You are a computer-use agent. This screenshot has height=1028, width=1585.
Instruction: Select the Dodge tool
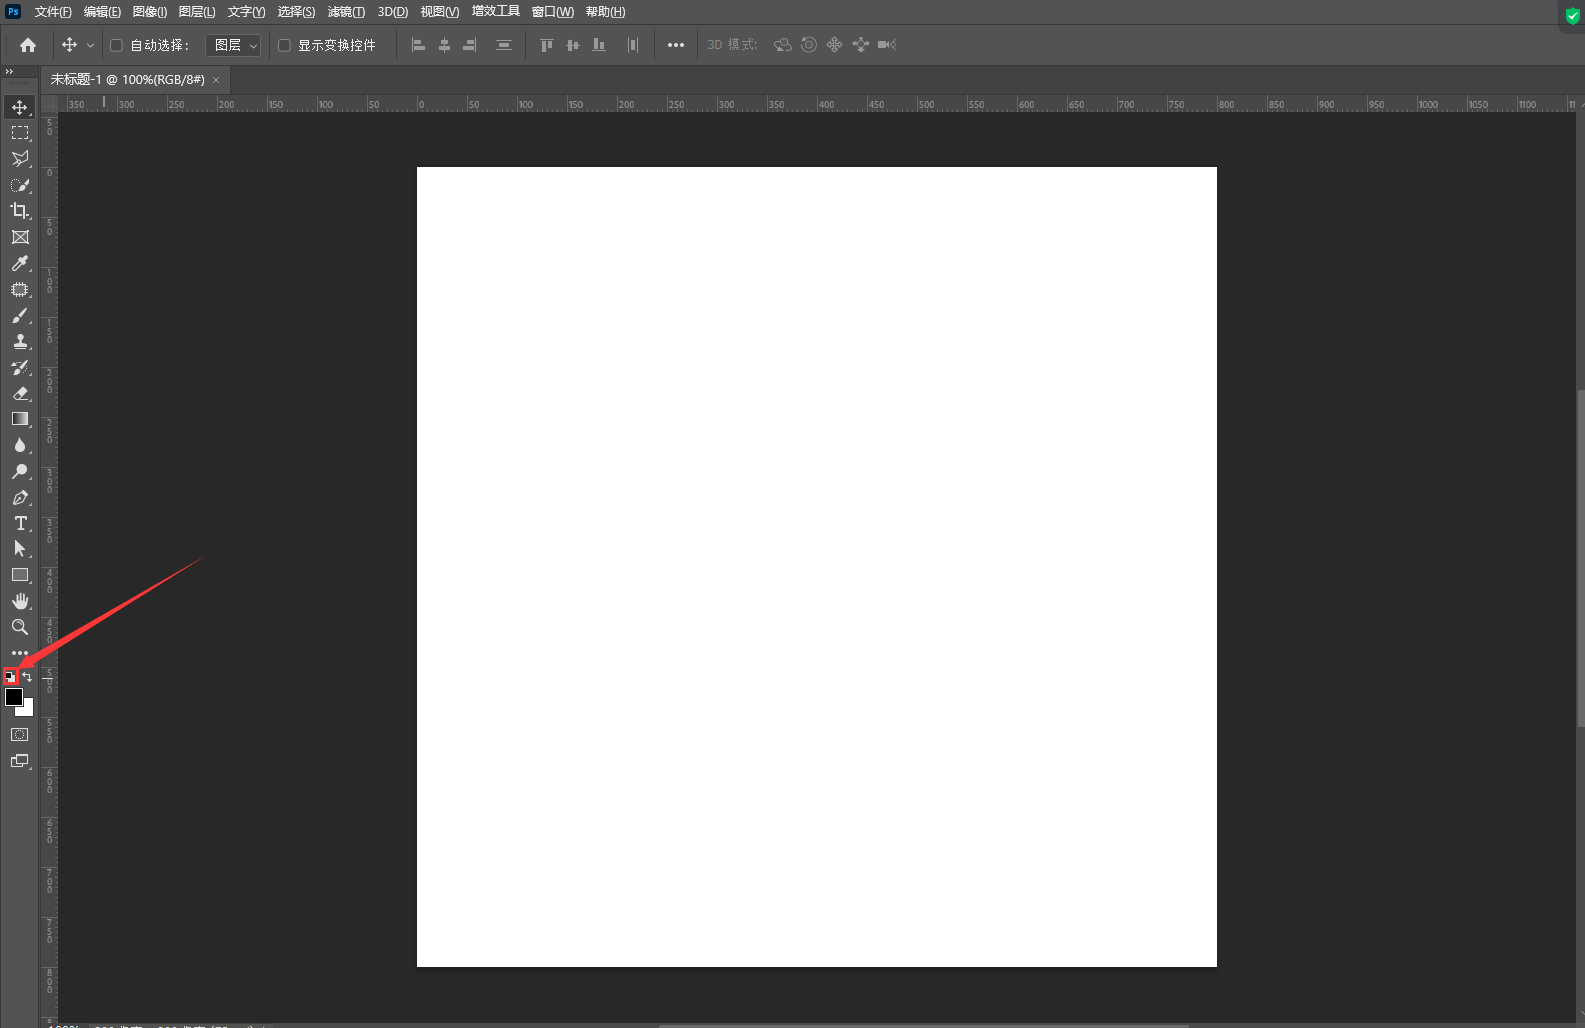tap(20, 471)
